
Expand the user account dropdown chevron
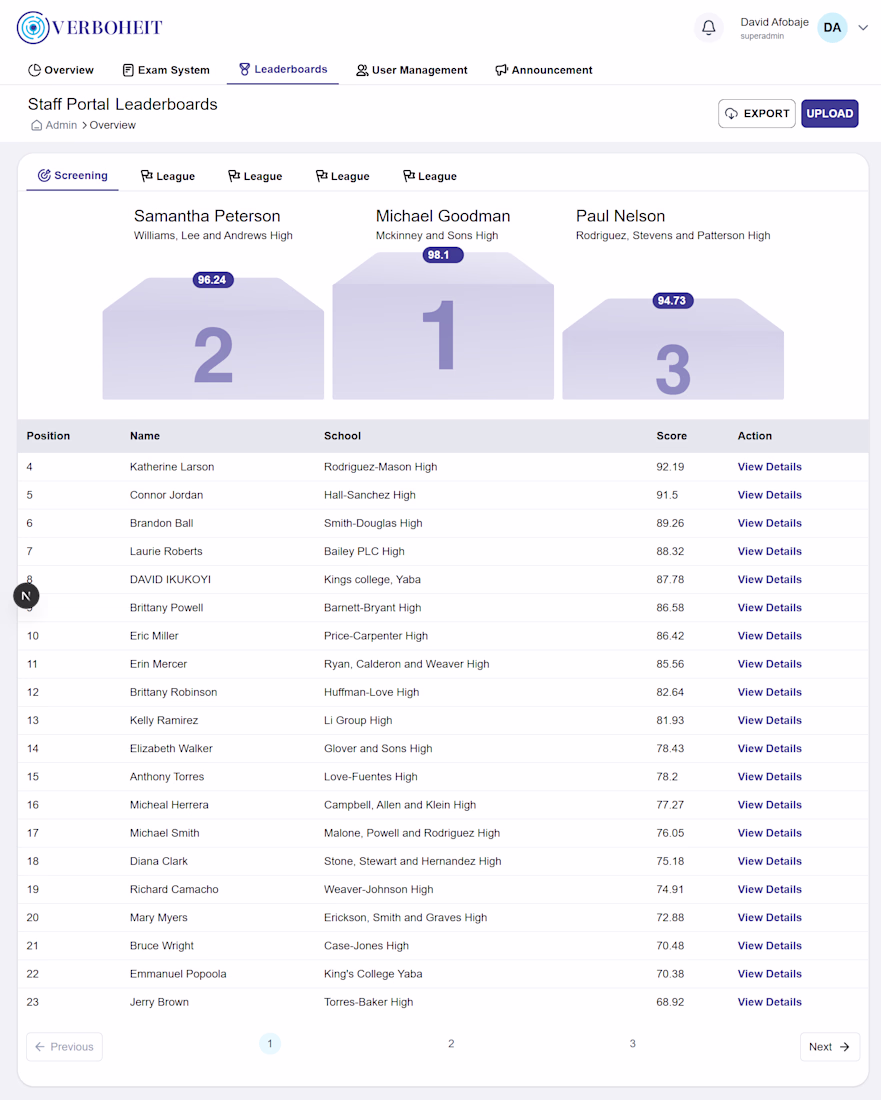863,28
